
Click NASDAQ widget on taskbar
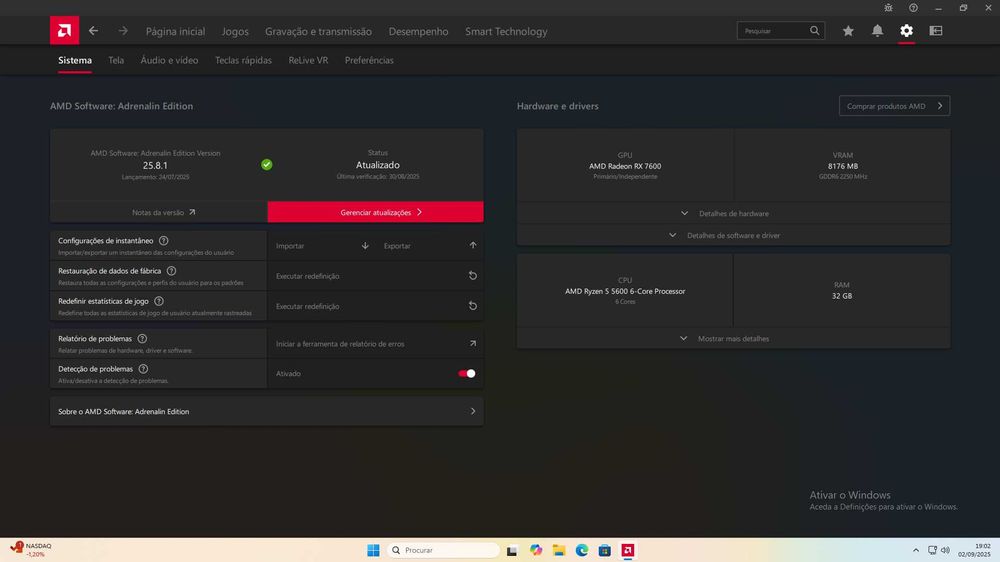[31, 550]
